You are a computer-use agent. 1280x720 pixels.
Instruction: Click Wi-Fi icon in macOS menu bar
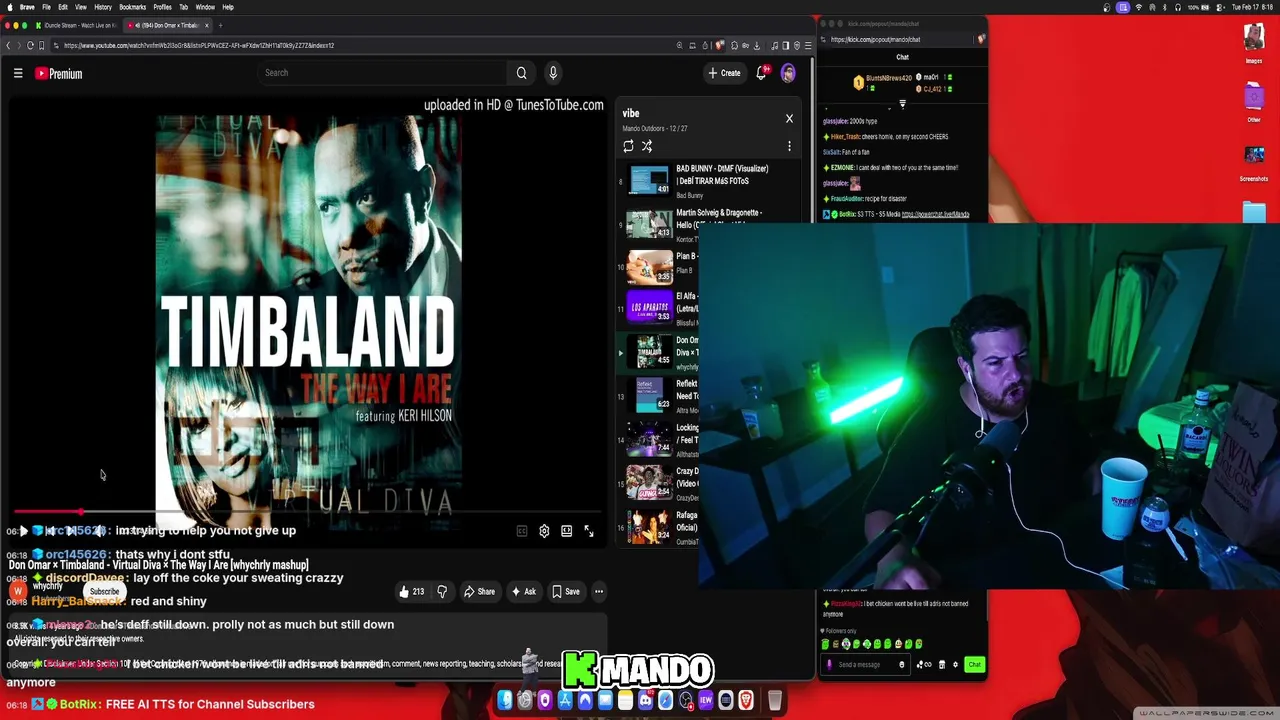pyautogui.click(x=1138, y=7)
